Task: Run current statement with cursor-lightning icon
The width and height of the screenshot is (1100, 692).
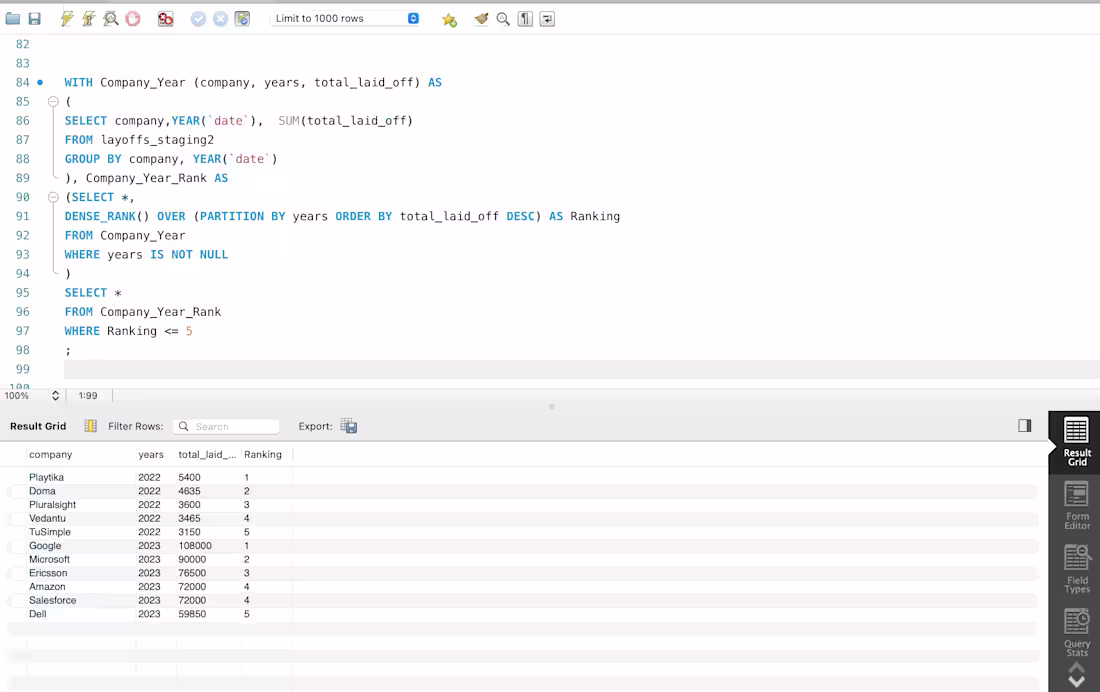Action: pos(88,18)
